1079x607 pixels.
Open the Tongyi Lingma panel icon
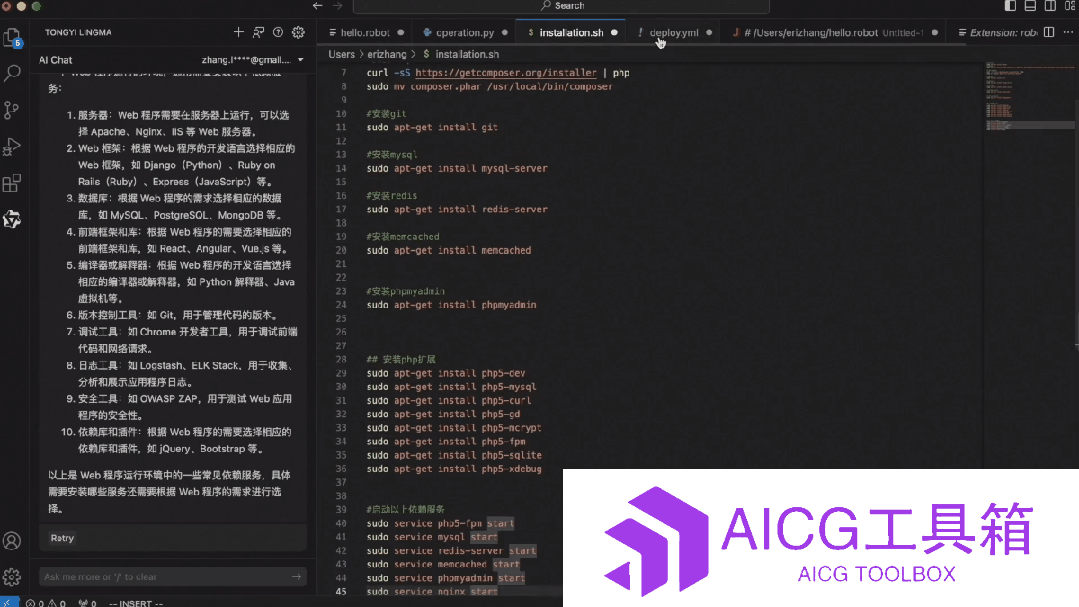click(x=12, y=220)
